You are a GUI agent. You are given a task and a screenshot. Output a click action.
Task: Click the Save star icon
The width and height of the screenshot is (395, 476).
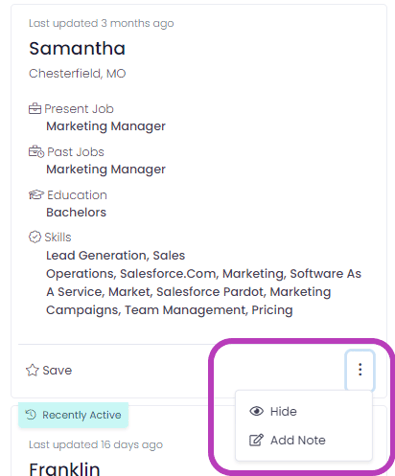(32, 370)
